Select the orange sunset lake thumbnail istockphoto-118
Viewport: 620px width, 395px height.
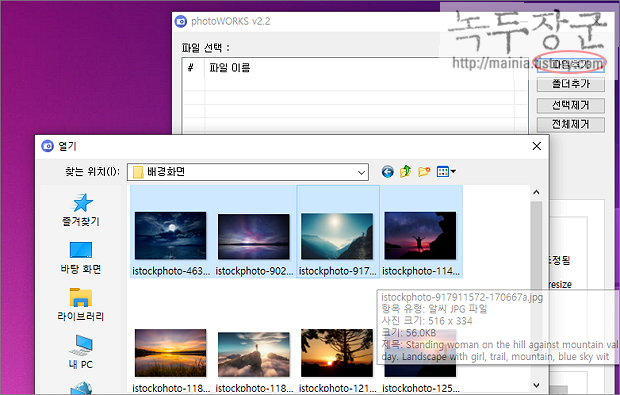click(x=170, y=353)
